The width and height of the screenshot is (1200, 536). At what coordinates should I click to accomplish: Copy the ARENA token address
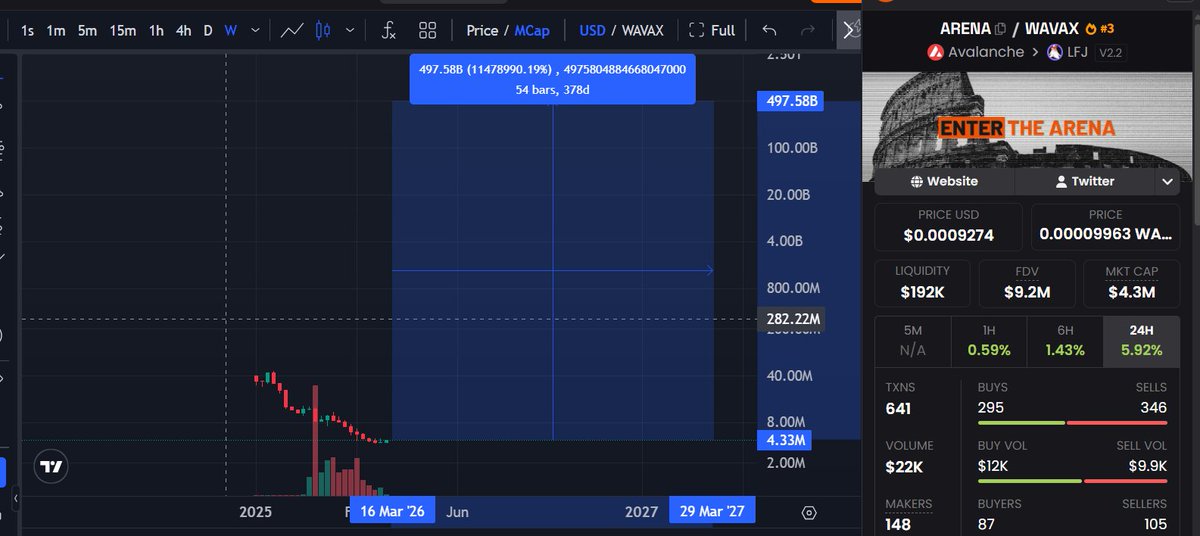click(1001, 29)
